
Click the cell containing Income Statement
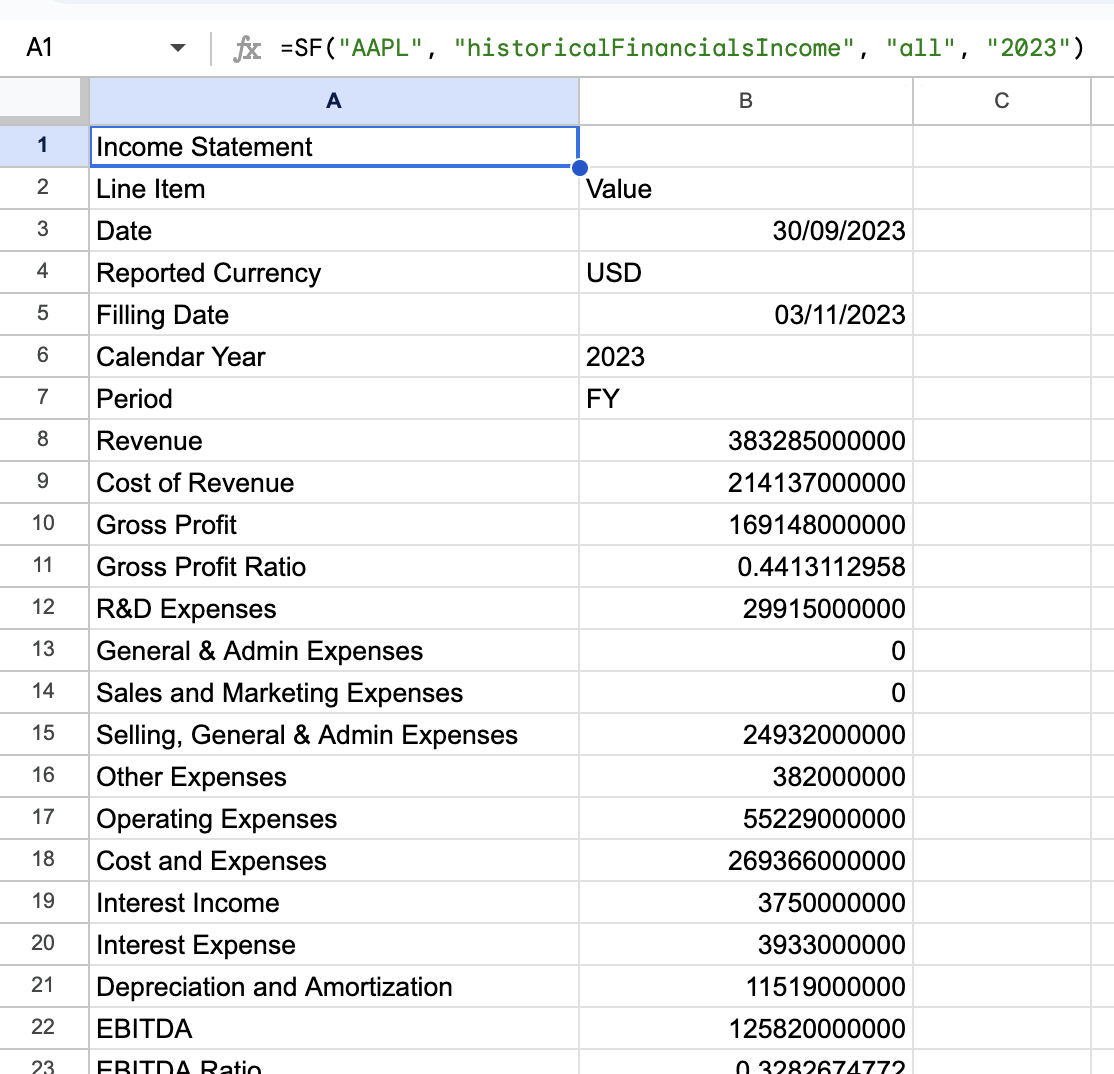coord(333,145)
